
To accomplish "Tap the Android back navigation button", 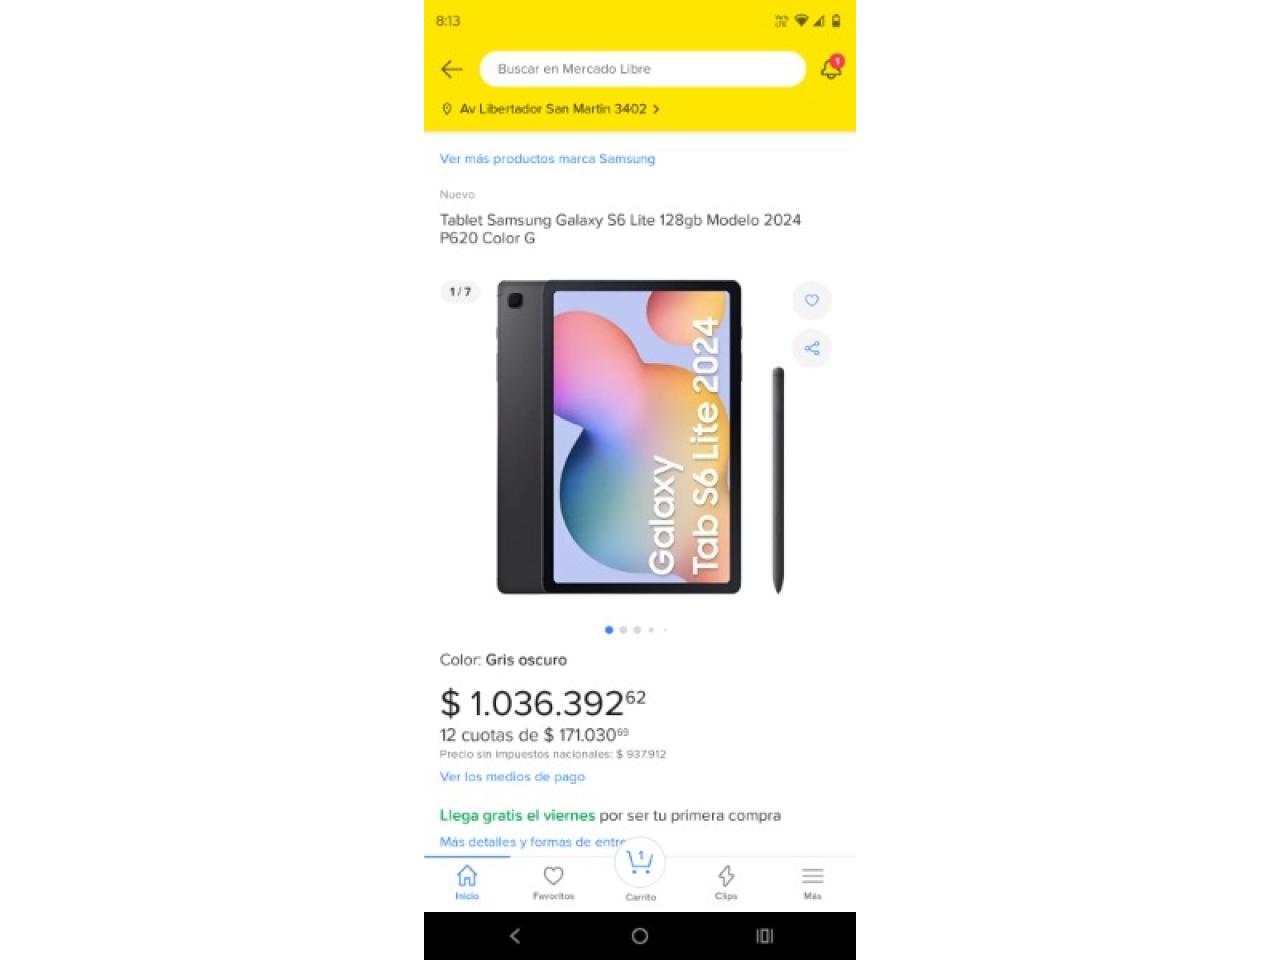I will point(515,936).
